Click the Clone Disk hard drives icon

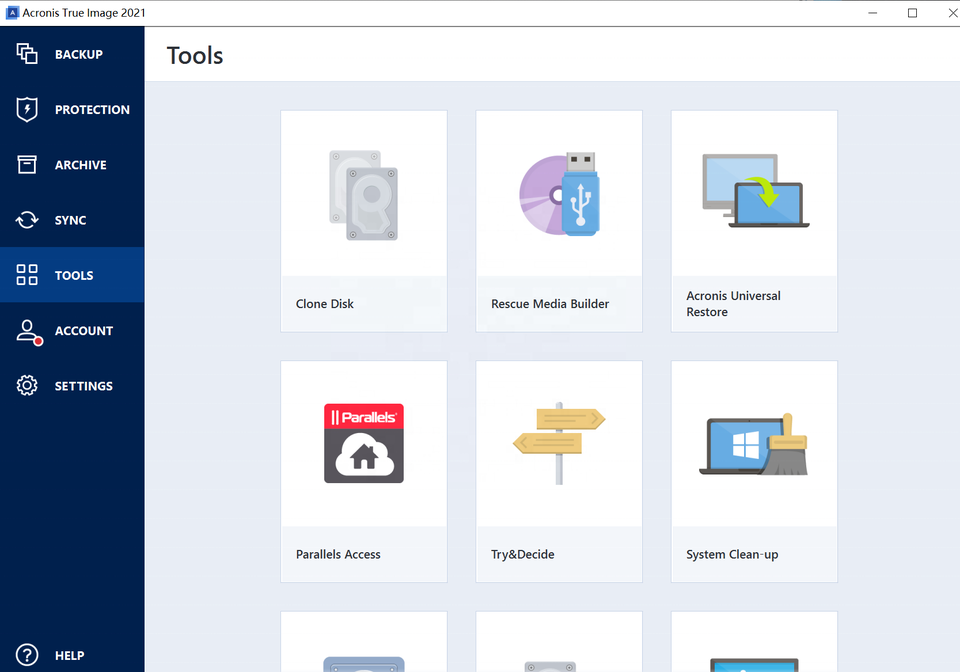click(x=364, y=195)
